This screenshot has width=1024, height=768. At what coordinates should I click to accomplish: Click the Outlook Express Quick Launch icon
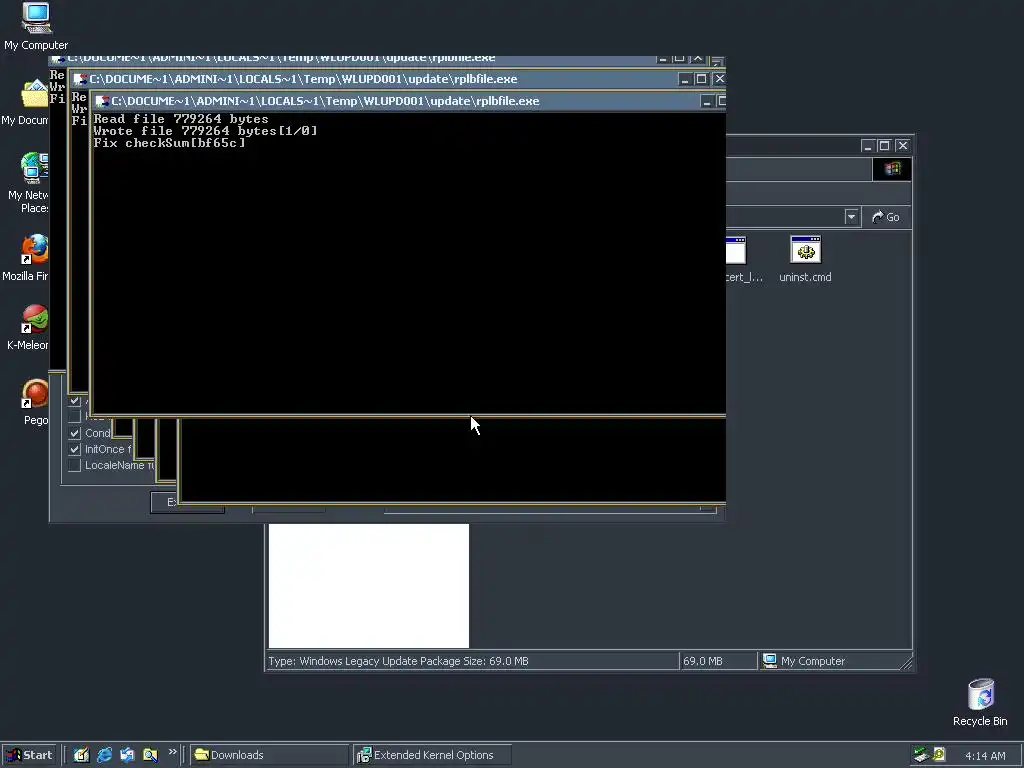127,755
